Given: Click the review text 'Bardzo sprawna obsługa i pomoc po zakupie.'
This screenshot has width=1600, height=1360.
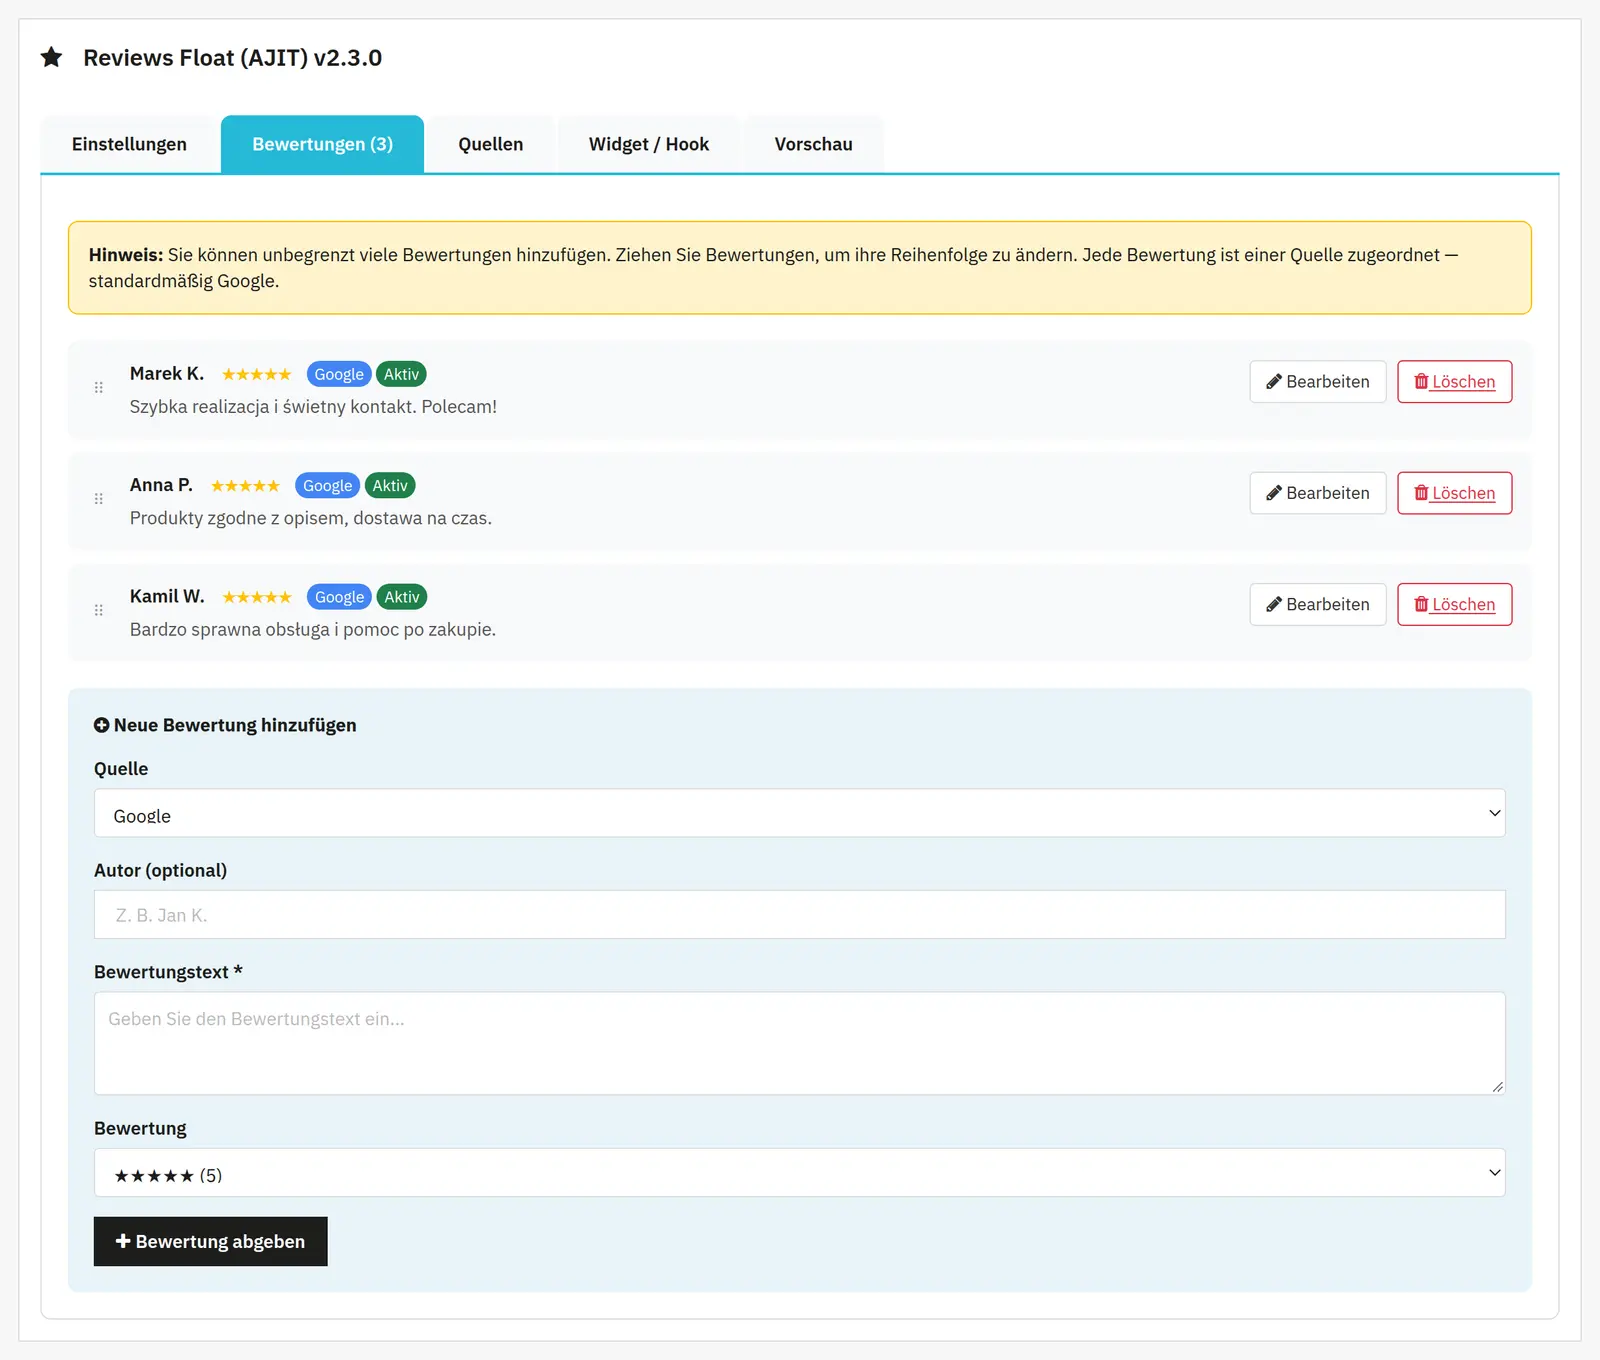Looking at the screenshot, I should tap(313, 629).
